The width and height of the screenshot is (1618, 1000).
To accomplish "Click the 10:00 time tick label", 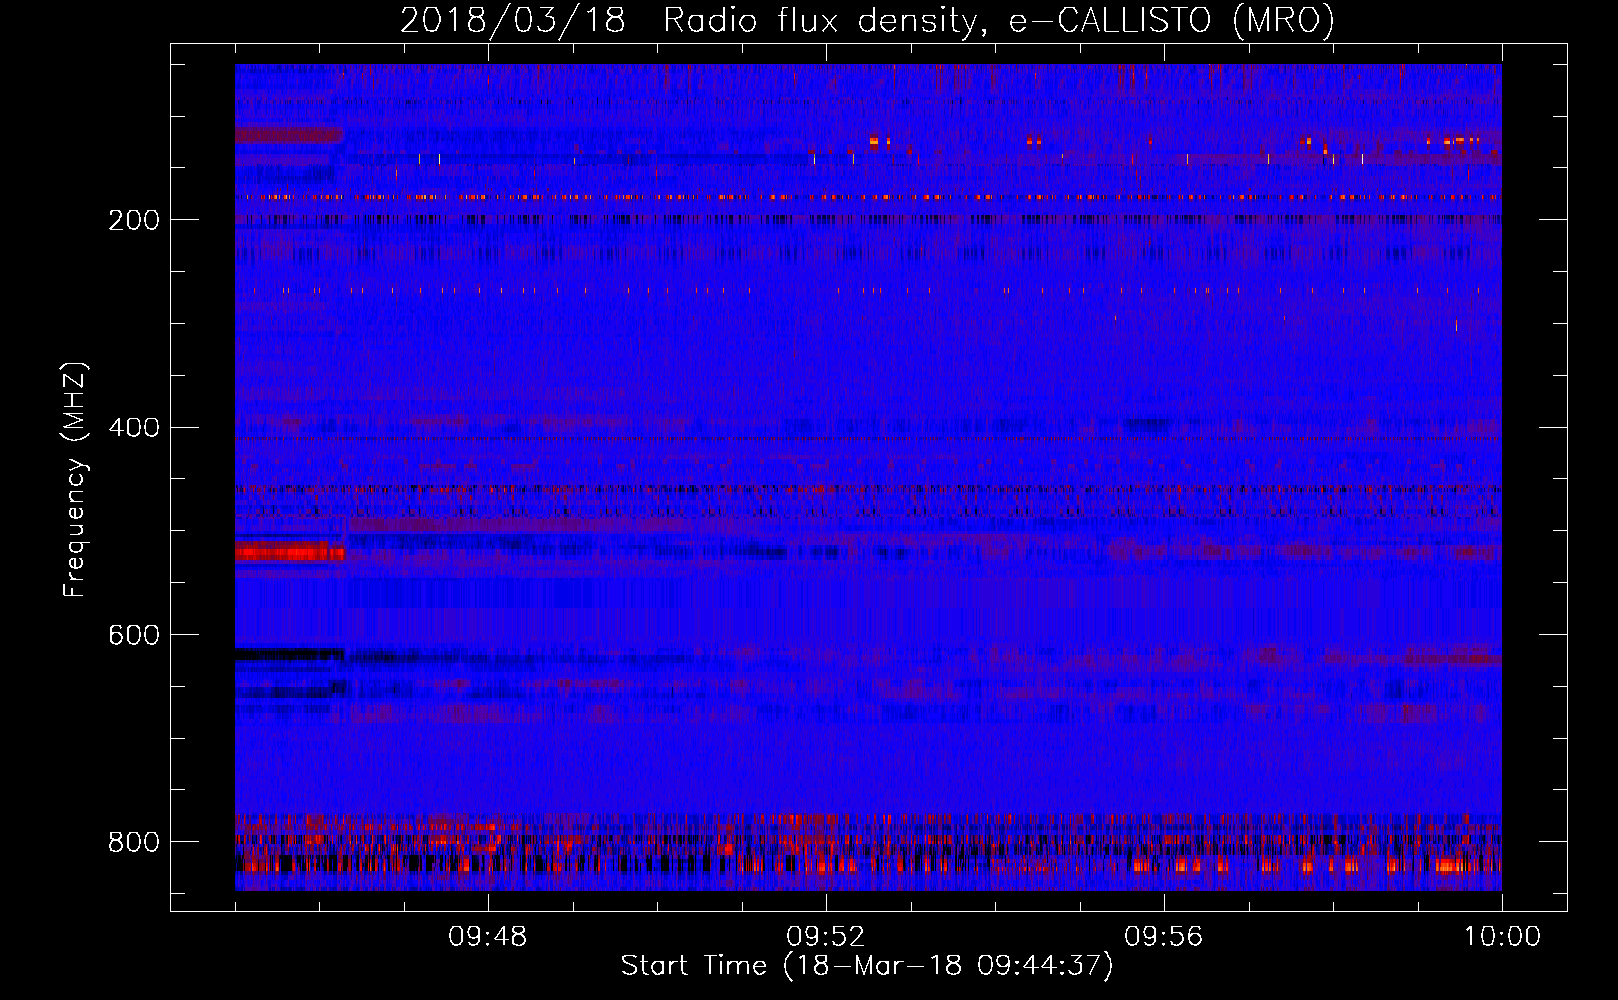I will pos(1502,937).
